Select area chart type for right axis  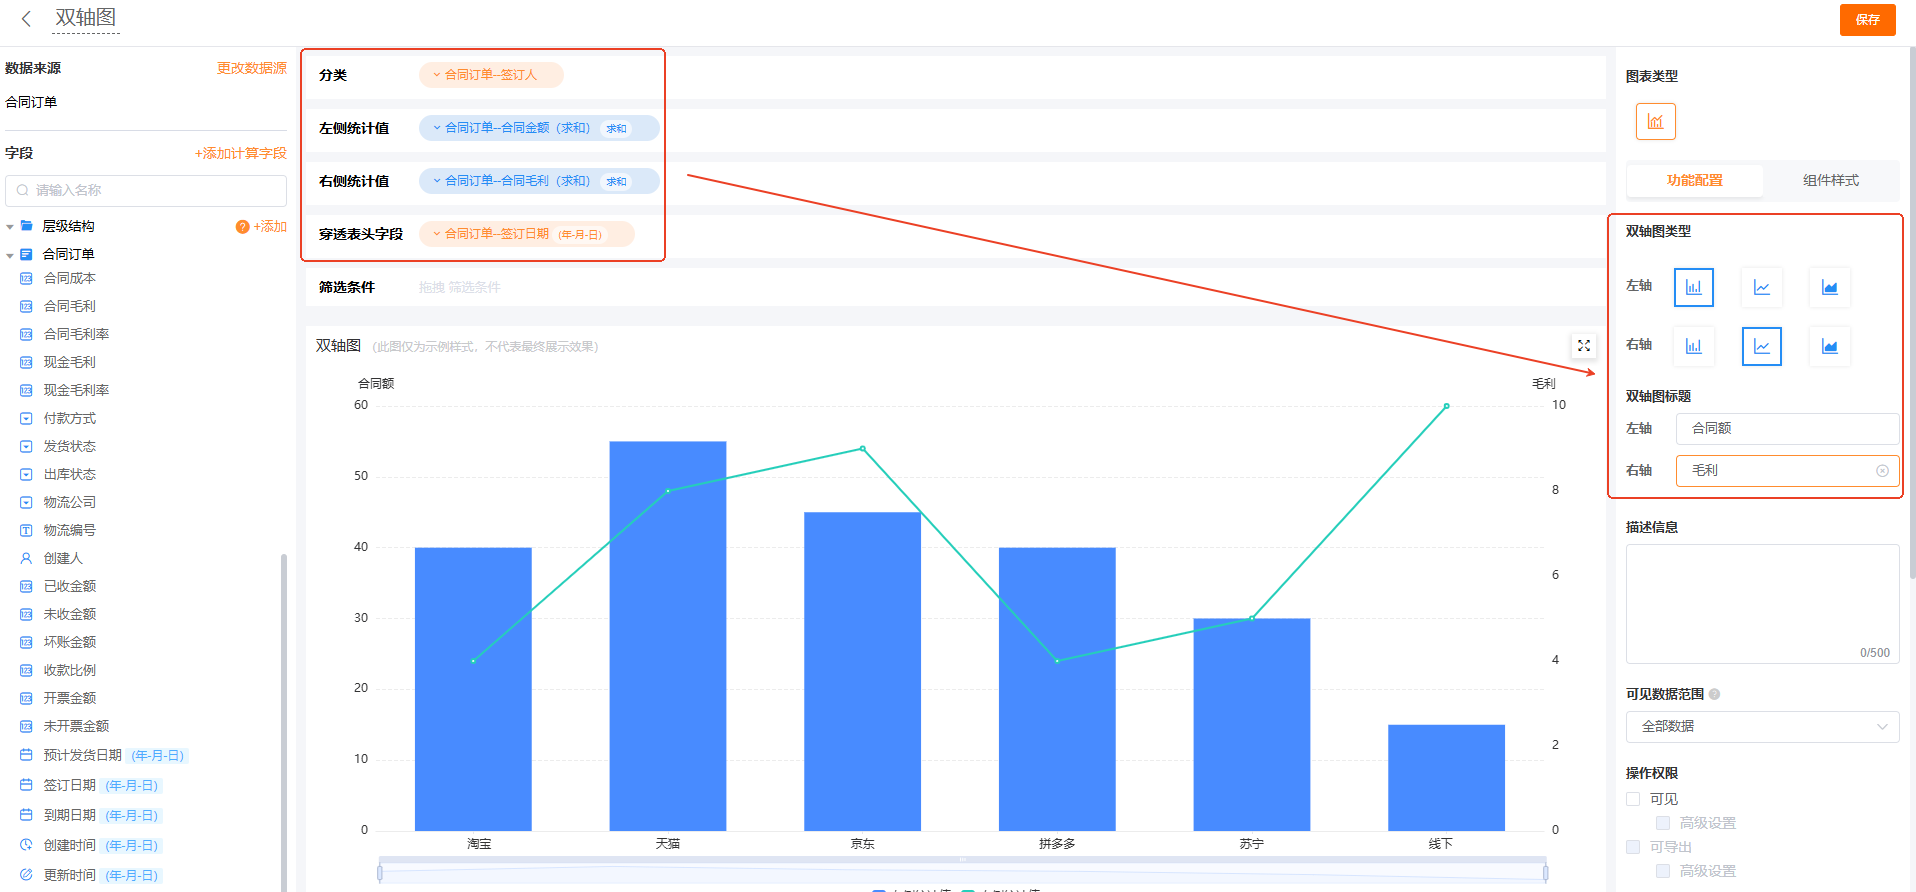(x=1829, y=346)
